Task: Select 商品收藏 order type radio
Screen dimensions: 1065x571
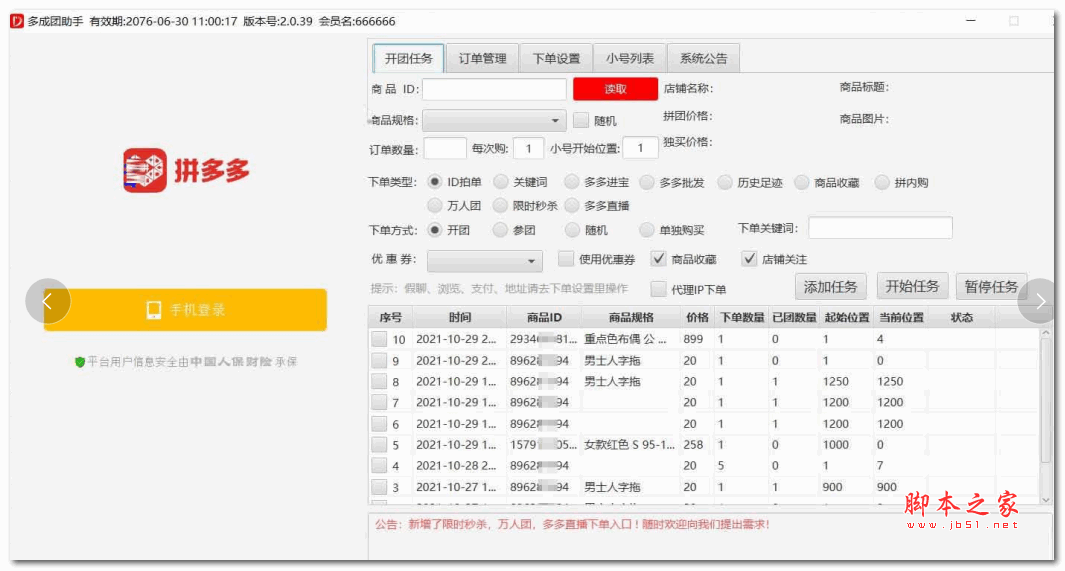Action: (802, 182)
